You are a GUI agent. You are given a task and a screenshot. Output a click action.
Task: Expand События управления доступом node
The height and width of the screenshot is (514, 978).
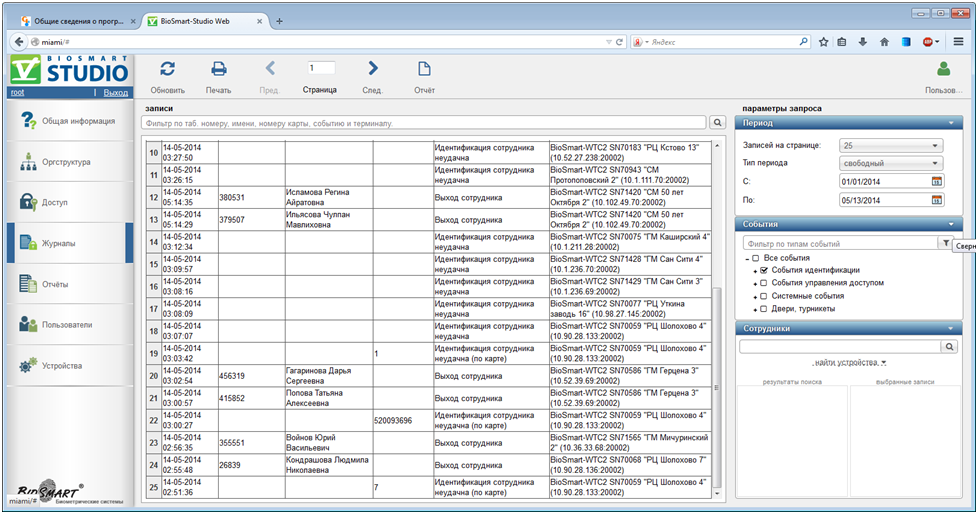pos(755,284)
